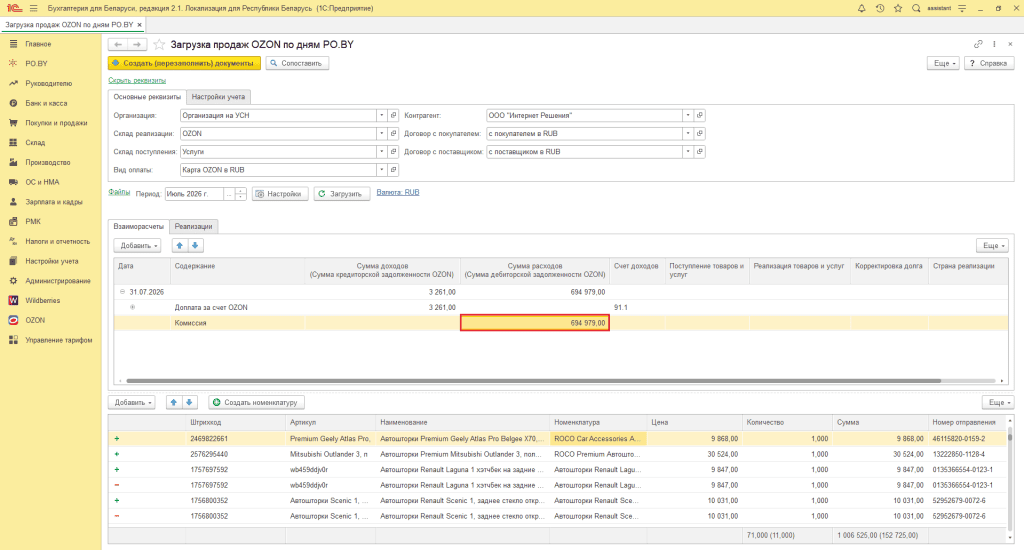The image size is (1024, 550).
Task: Move product row up arrow
Action: tap(174, 402)
